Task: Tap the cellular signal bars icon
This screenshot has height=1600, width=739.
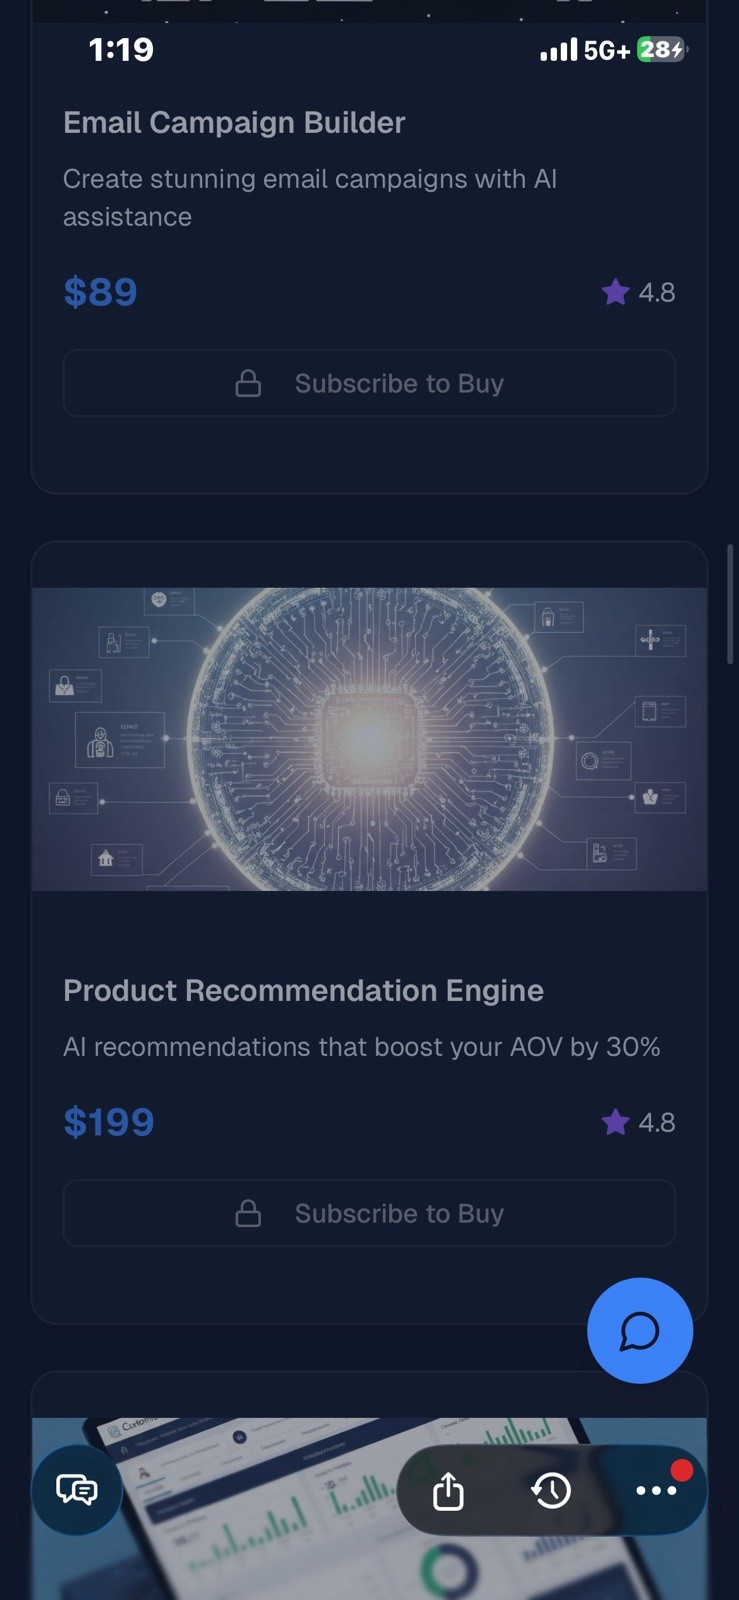Action: [558, 50]
